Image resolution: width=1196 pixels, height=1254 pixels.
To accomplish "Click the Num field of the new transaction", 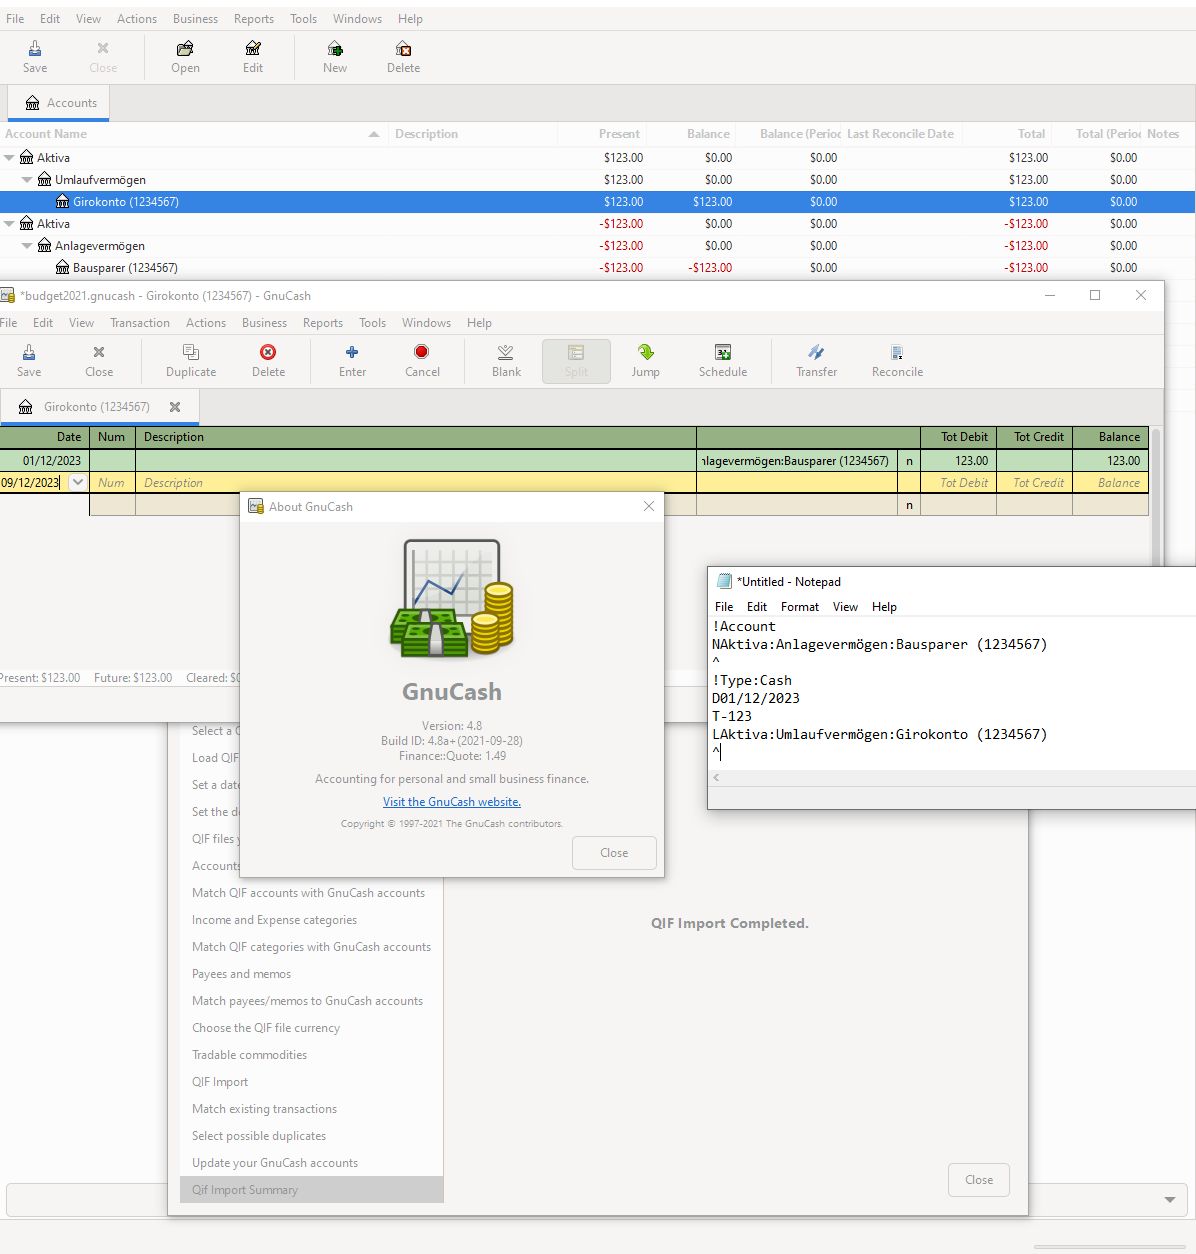I will coord(112,483).
